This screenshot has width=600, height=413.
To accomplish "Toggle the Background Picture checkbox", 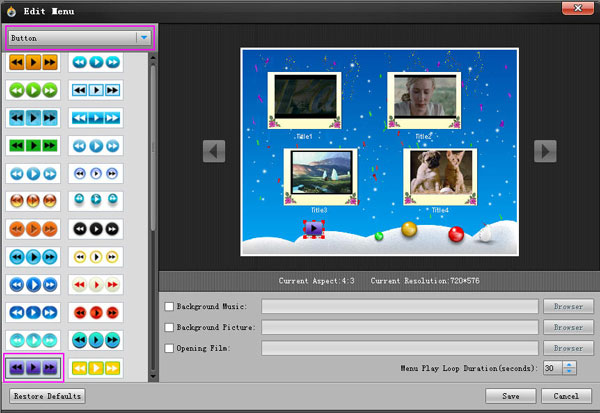I will pos(169,327).
